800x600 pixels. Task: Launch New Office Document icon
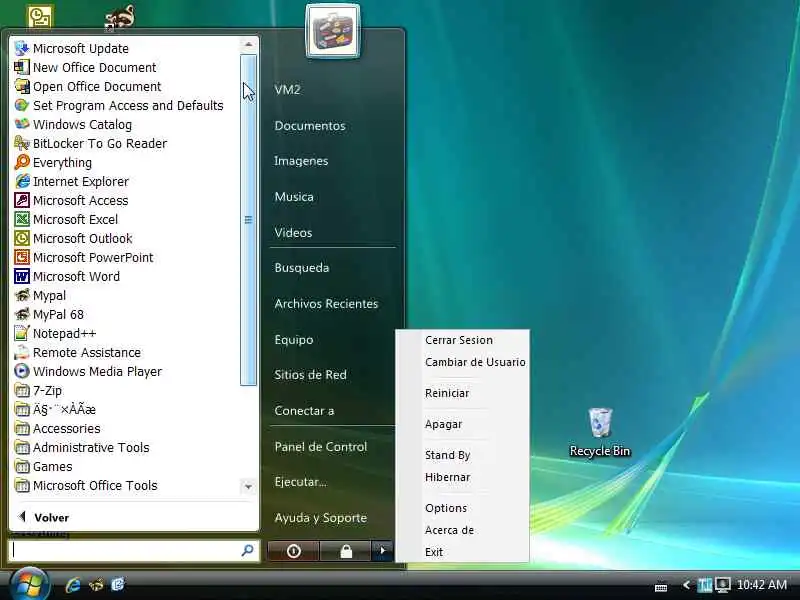[x=22, y=67]
